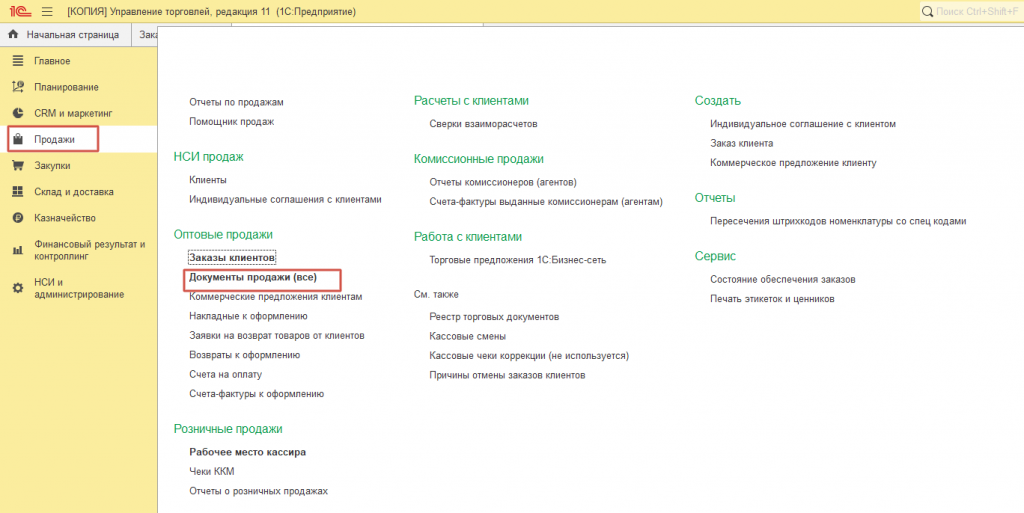Open Помощник продаж
1024x513 pixels.
(x=231, y=121)
